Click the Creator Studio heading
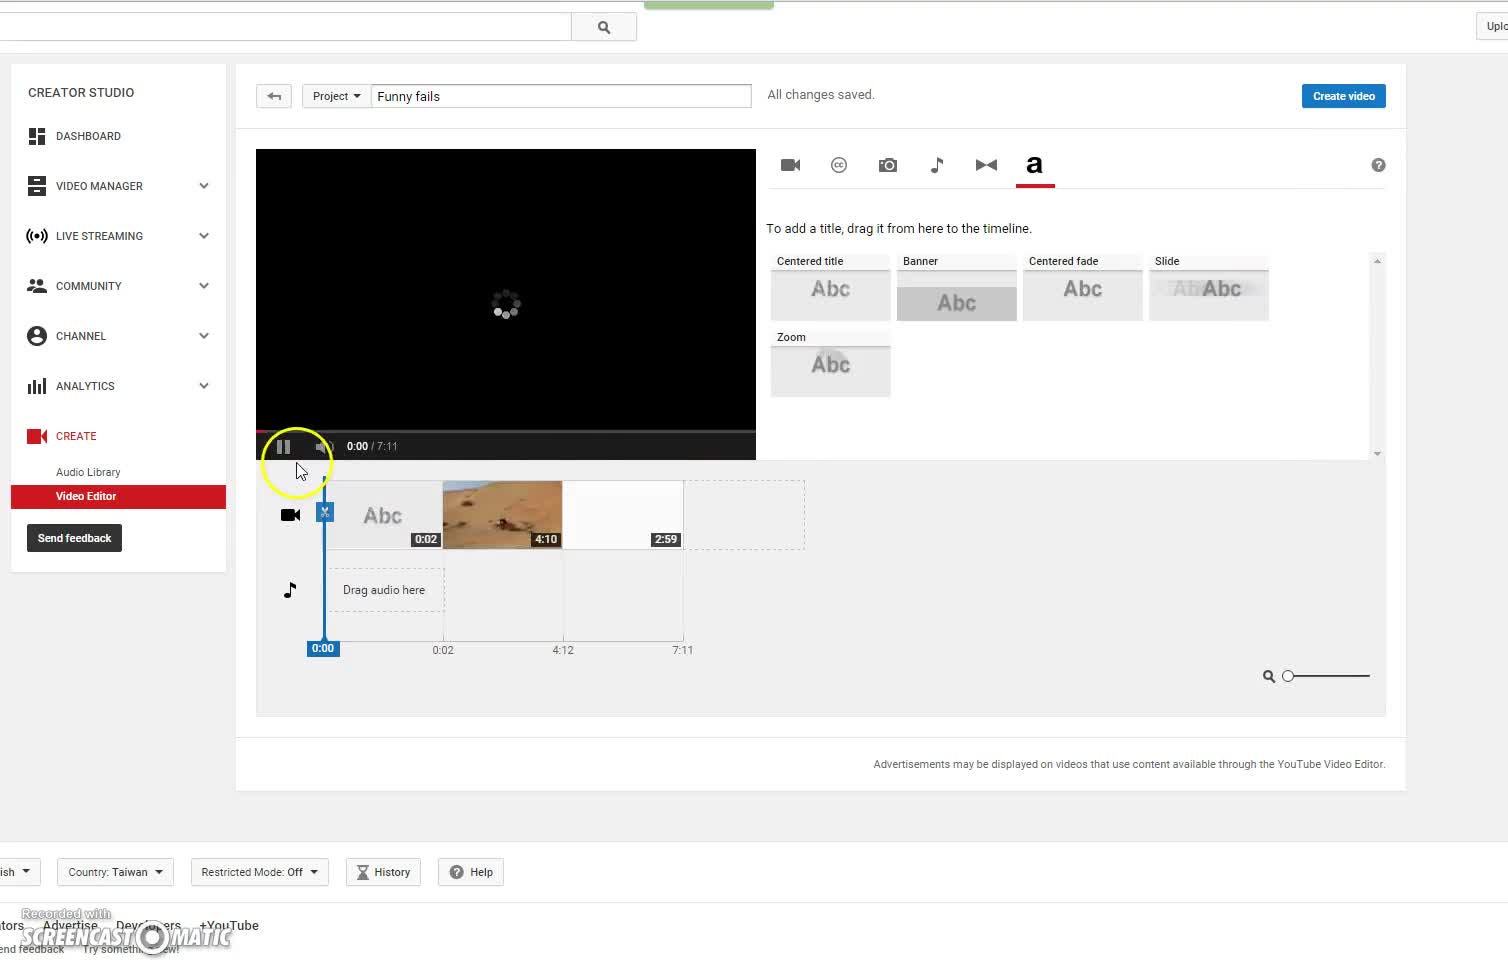1508x966 pixels. point(81,93)
